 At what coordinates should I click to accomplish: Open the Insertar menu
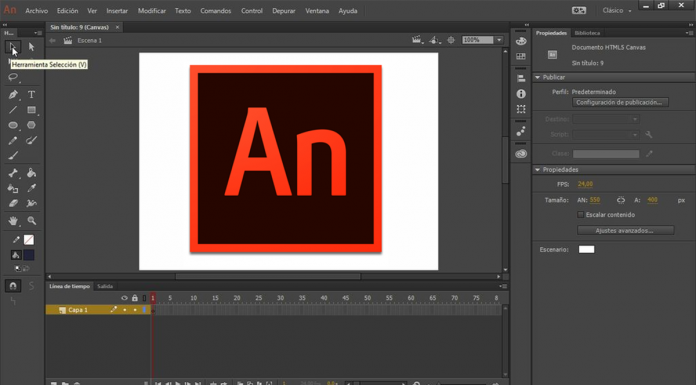coord(117,11)
